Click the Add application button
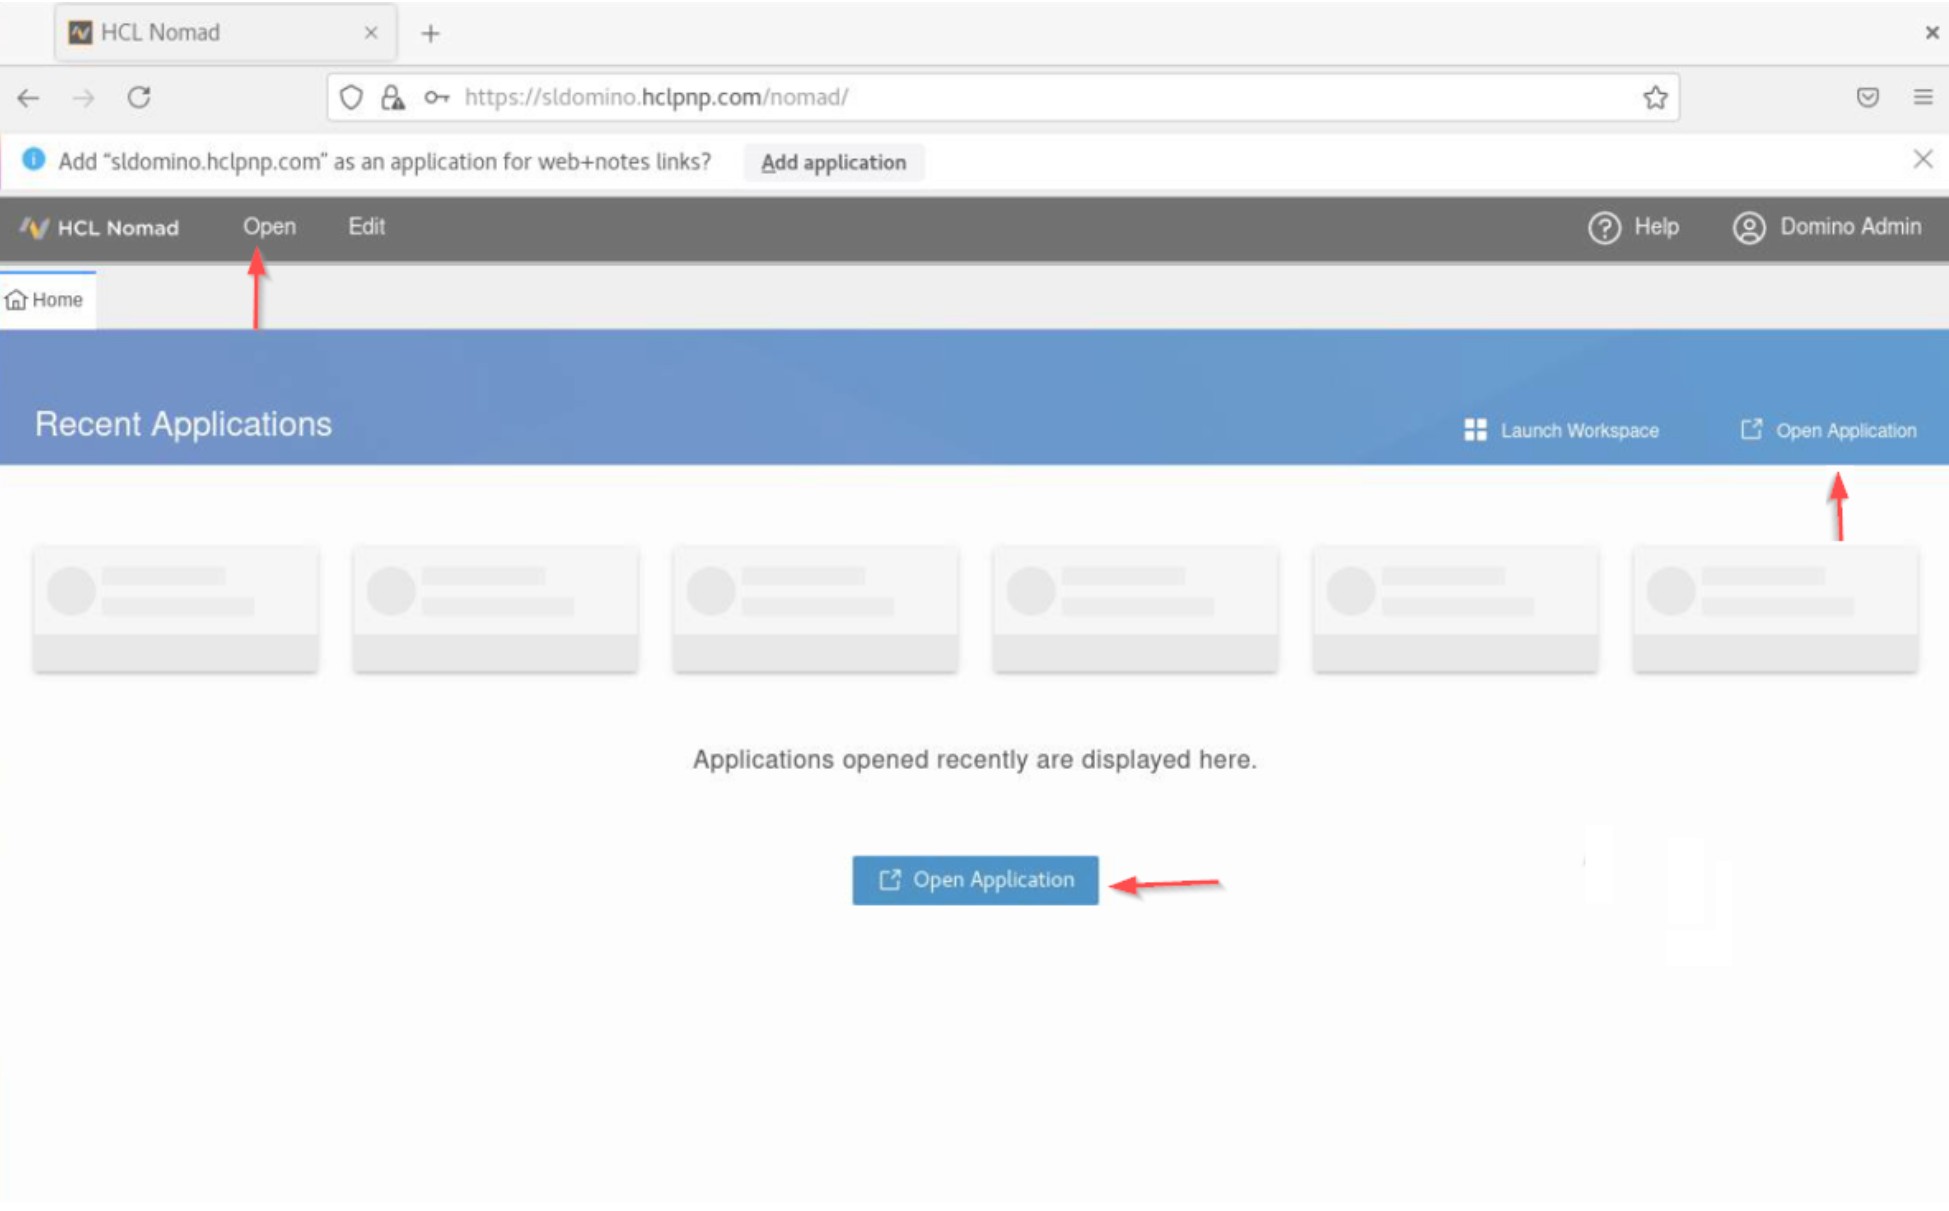This screenshot has height=1211, width=1949. pos(833,162)
